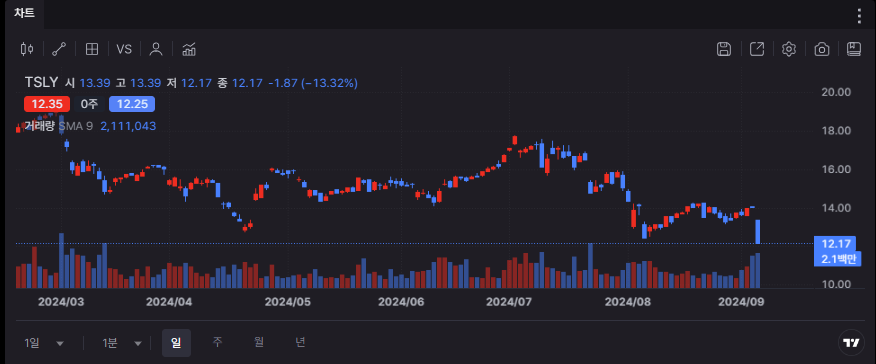Open chart in pop-out window icon
The height and width of the screenshot is (364, 876).
coord(756,49)
